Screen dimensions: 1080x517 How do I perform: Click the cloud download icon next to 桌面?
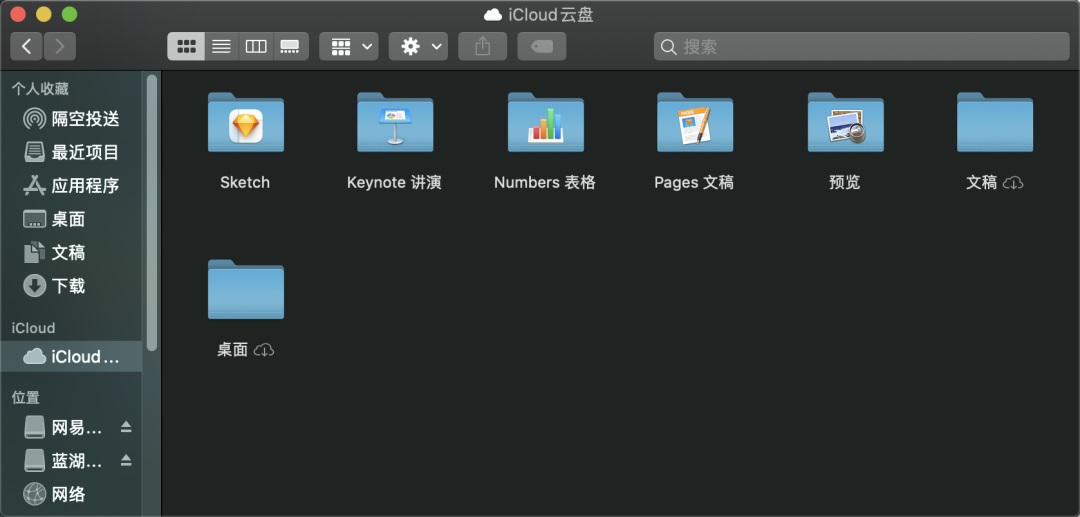coord(264,350)
